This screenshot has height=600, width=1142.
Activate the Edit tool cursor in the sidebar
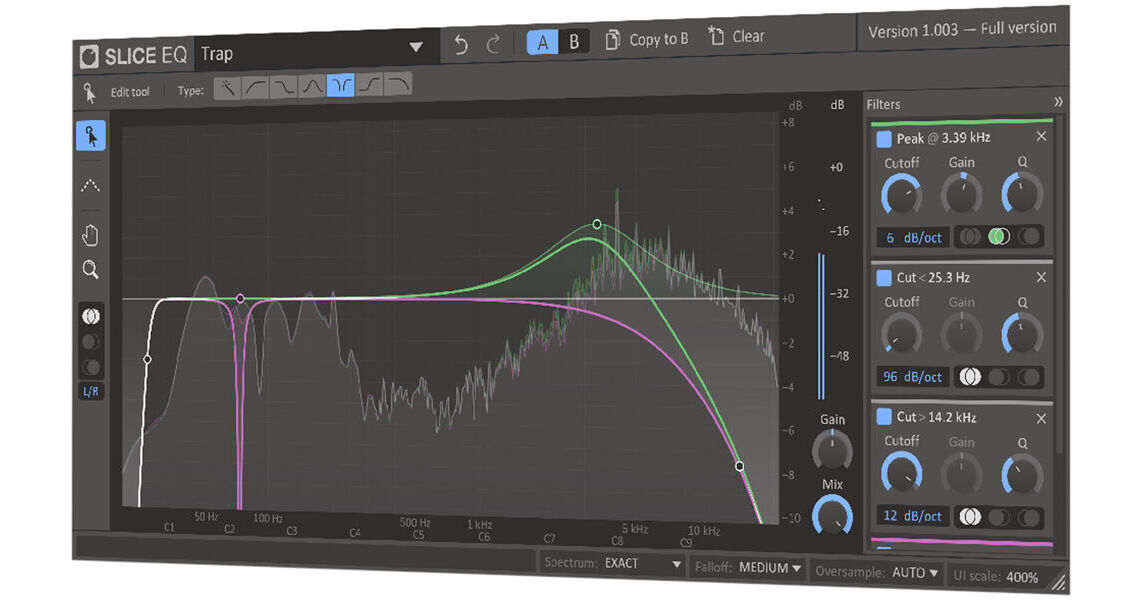(91, 137)
